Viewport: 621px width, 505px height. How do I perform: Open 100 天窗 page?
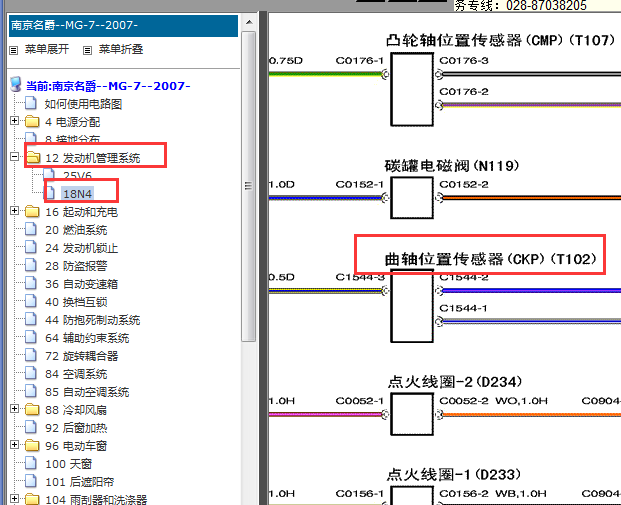[x=69, y=464]
